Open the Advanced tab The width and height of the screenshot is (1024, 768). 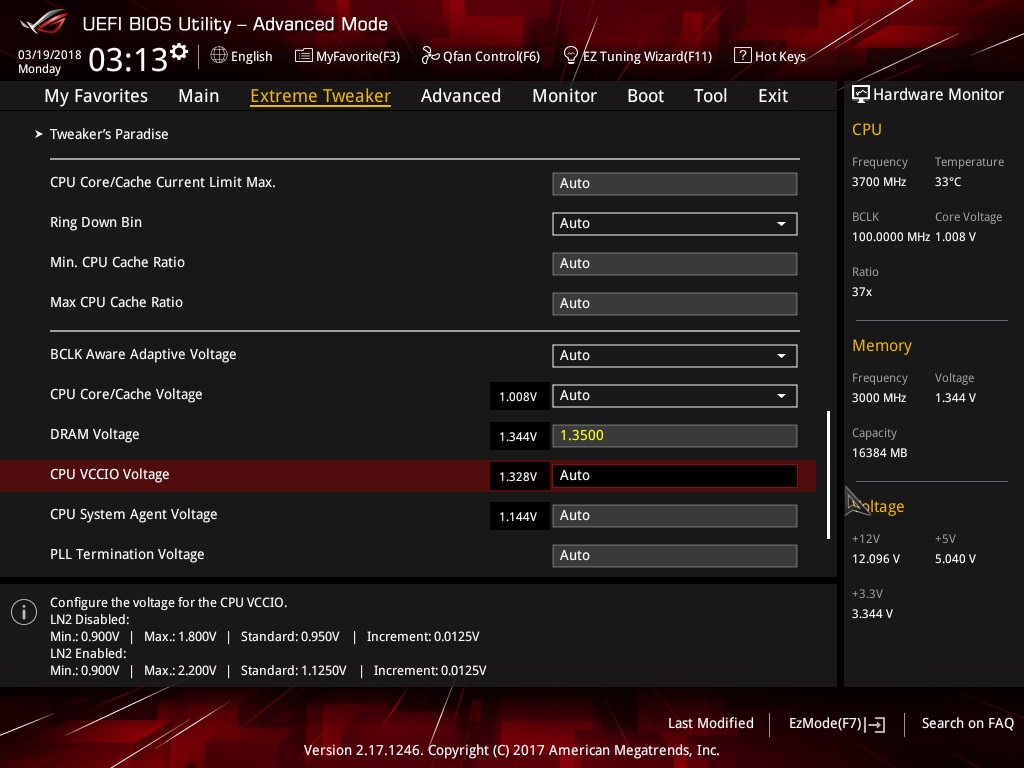[x=460, y=95]
